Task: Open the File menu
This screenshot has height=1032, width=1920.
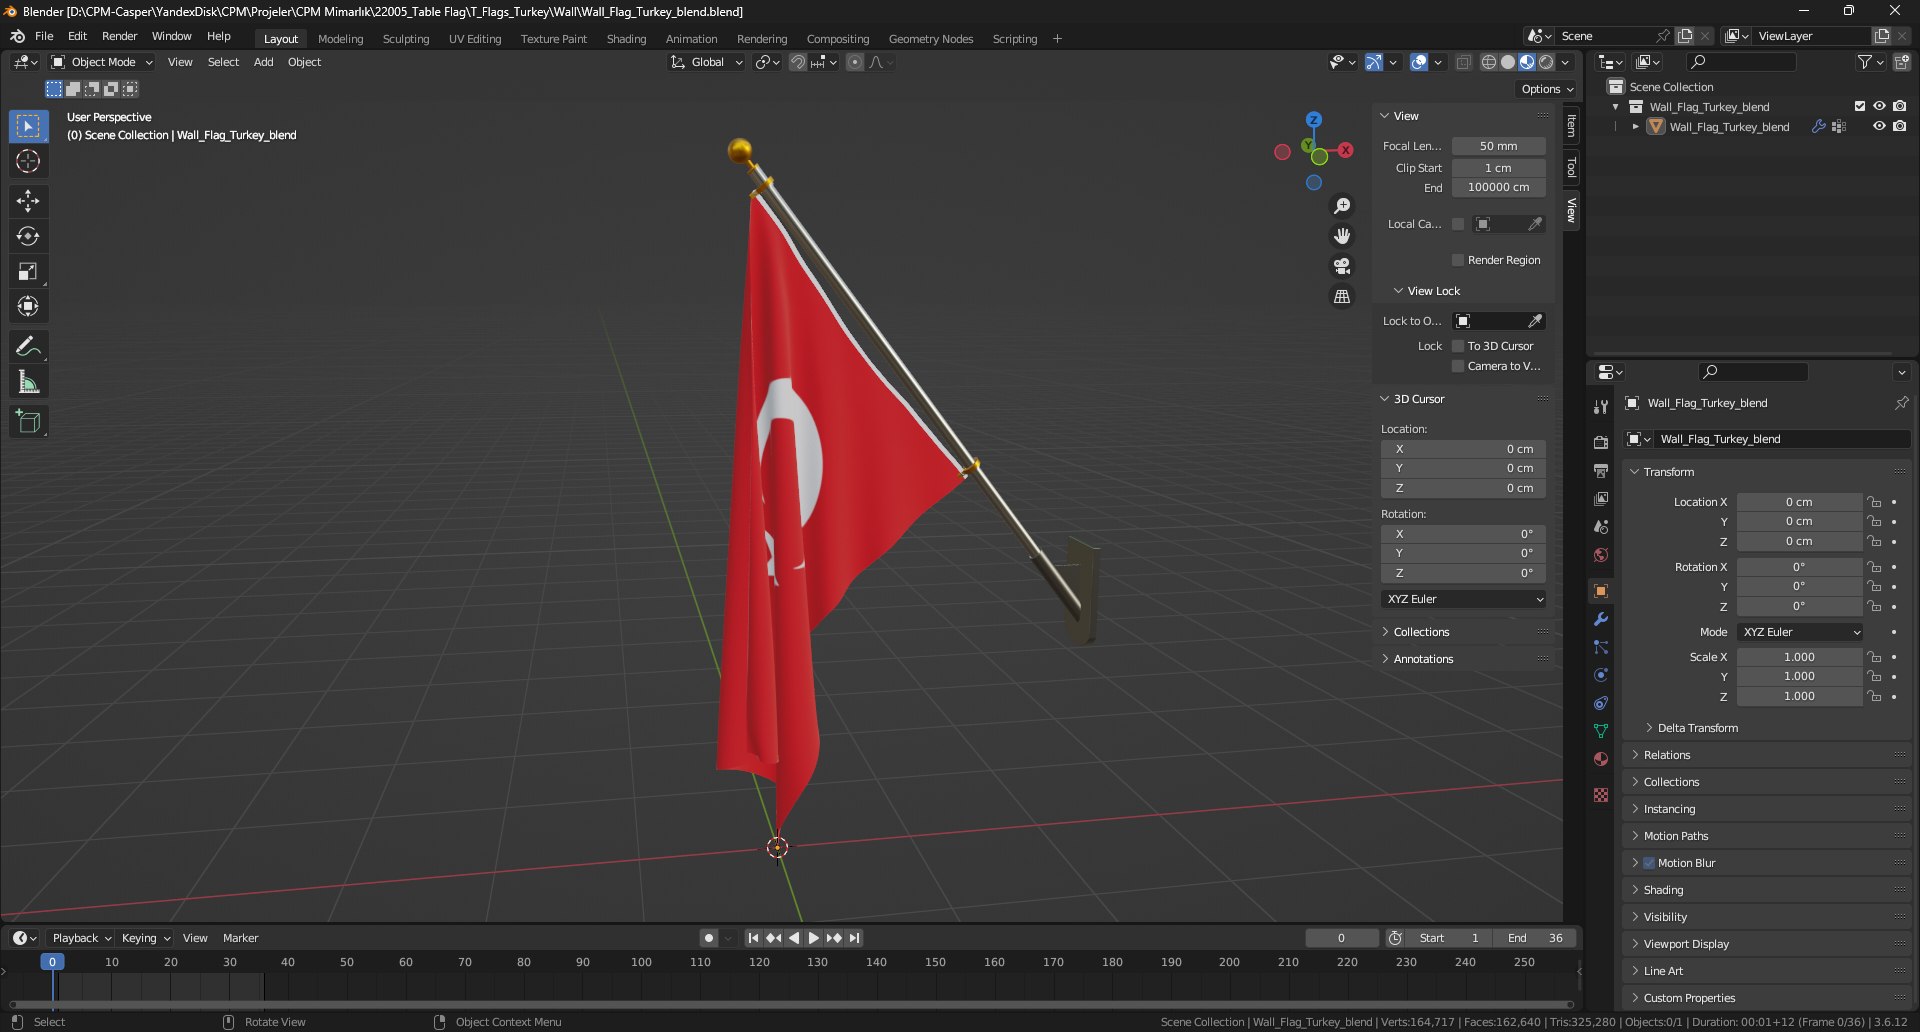Action: [44, 36]
